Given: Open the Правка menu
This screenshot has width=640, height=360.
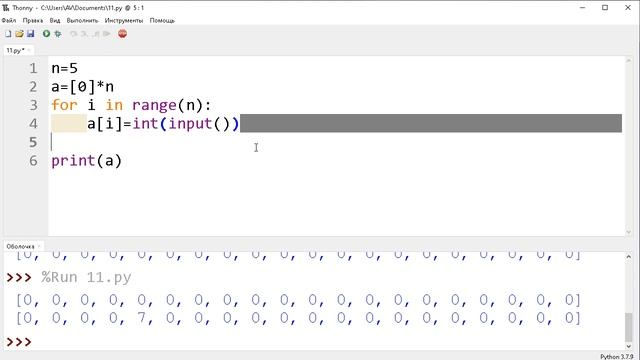Looking at the screenshot, I should coord(33,20).
